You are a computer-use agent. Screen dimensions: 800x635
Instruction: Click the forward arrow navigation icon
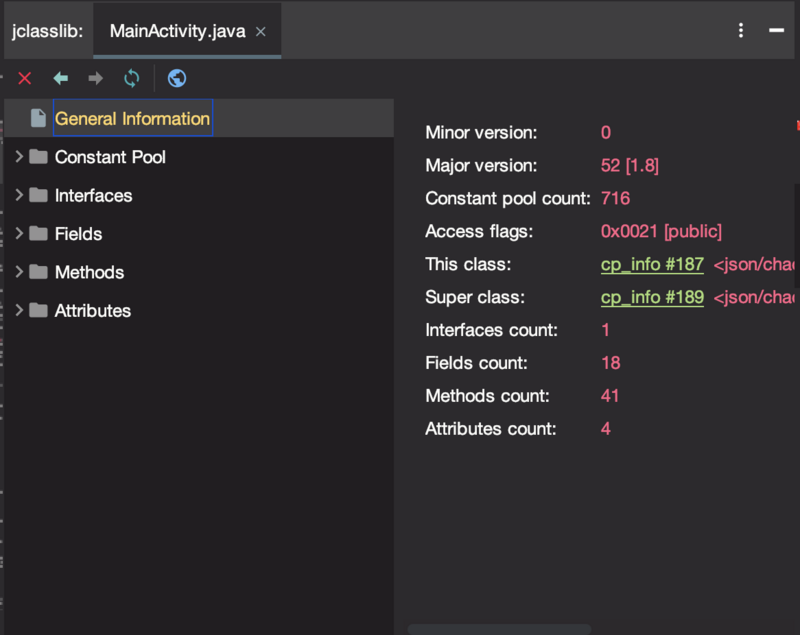click(x=96, y=78)
